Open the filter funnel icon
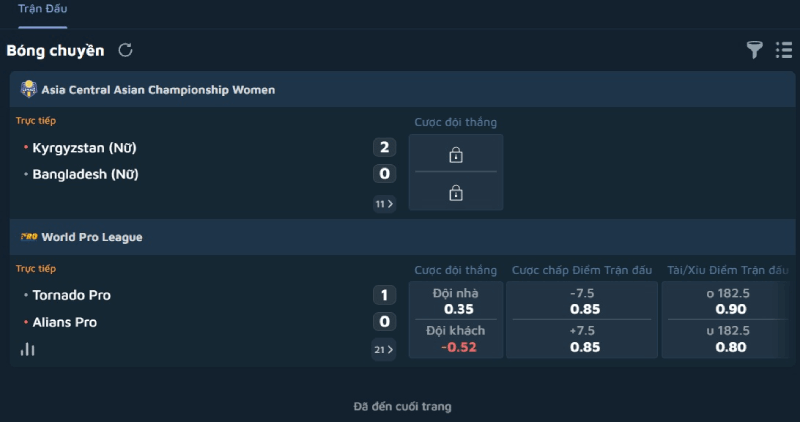Screen dimensions: 800x422 [754, 50]
